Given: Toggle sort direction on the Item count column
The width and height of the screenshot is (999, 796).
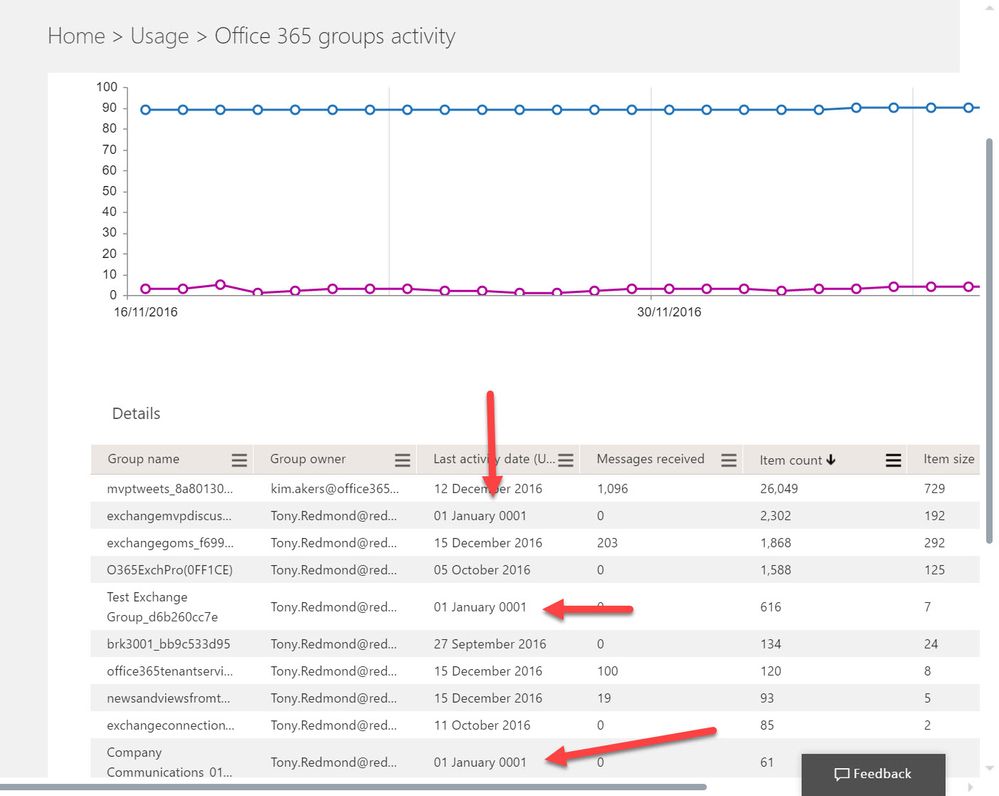Looking at the screenshot, I should [x=832, y=459].
